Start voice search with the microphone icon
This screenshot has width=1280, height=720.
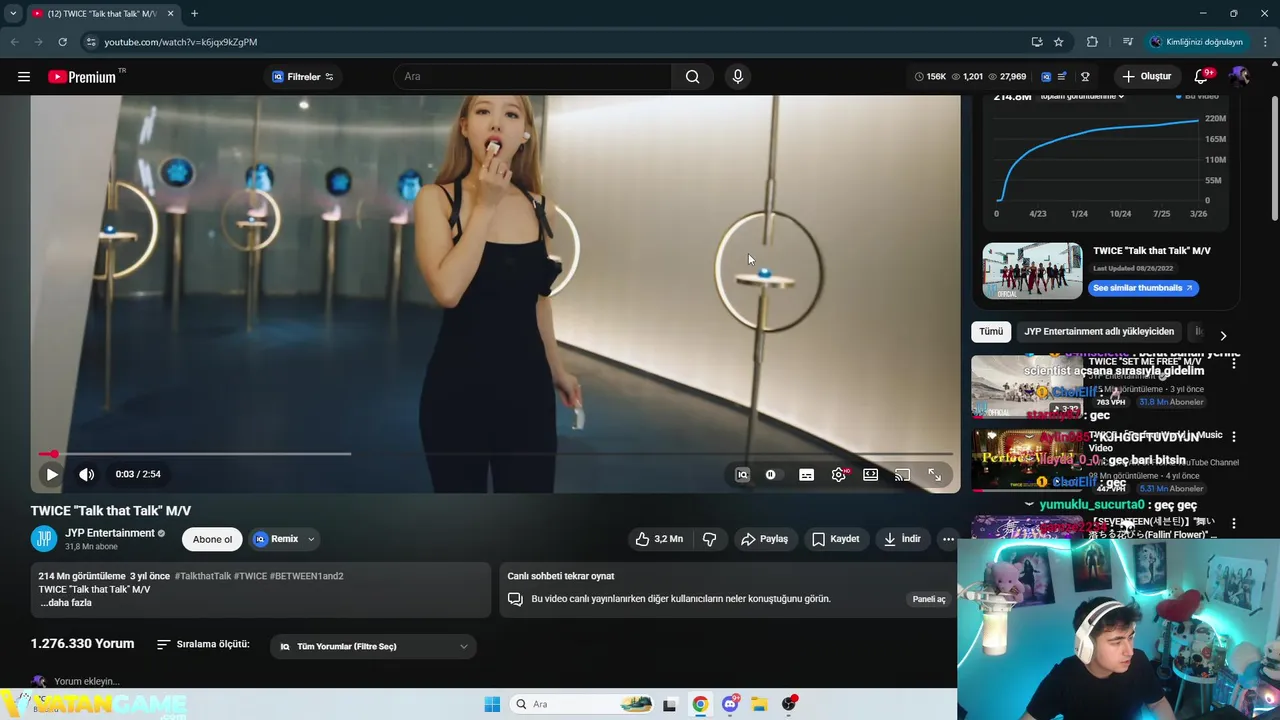[738, 77]
